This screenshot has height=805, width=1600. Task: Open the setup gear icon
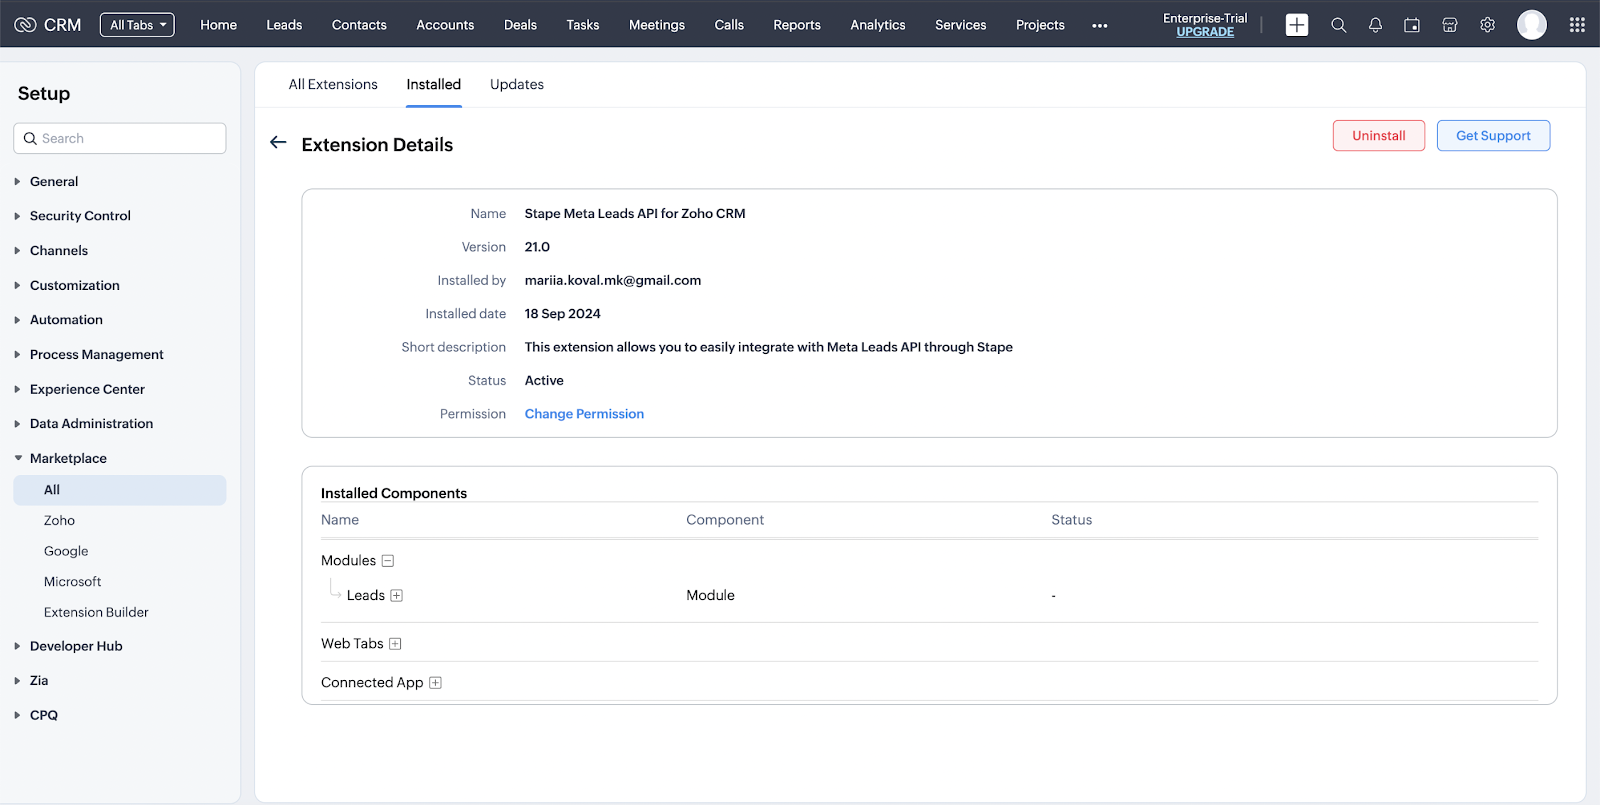pos(1488,25)
